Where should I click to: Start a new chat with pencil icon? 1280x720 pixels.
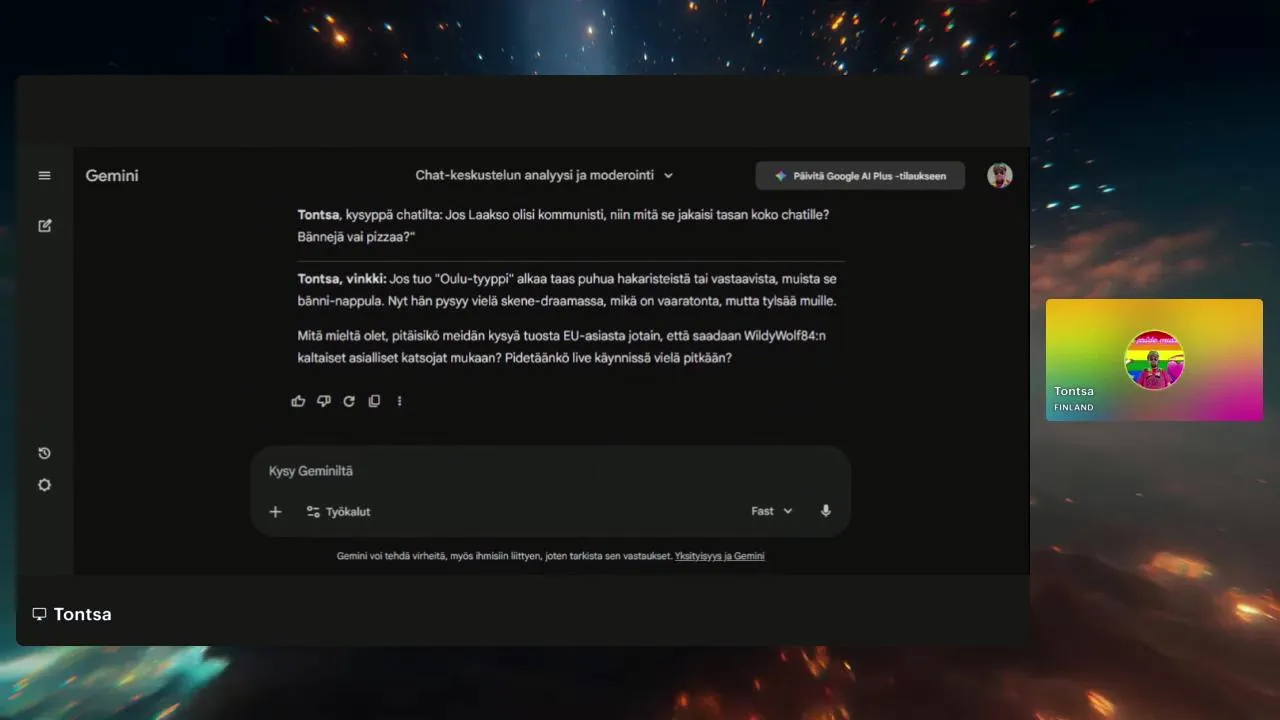[x=44, y=226]
